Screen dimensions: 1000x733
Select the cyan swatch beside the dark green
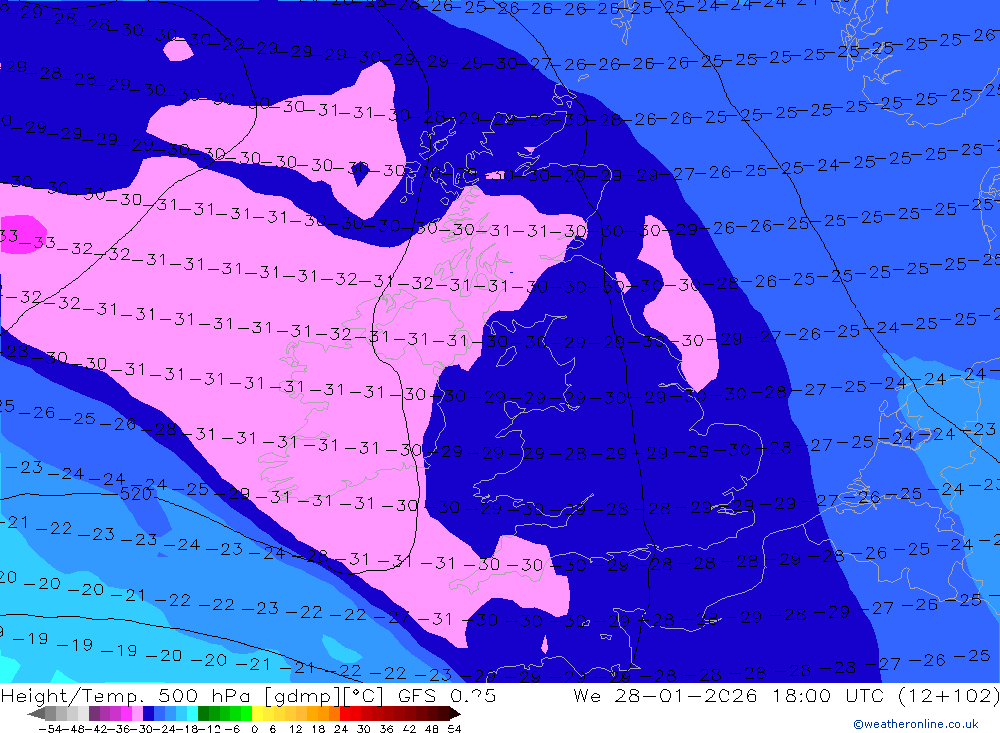point(192,713)
